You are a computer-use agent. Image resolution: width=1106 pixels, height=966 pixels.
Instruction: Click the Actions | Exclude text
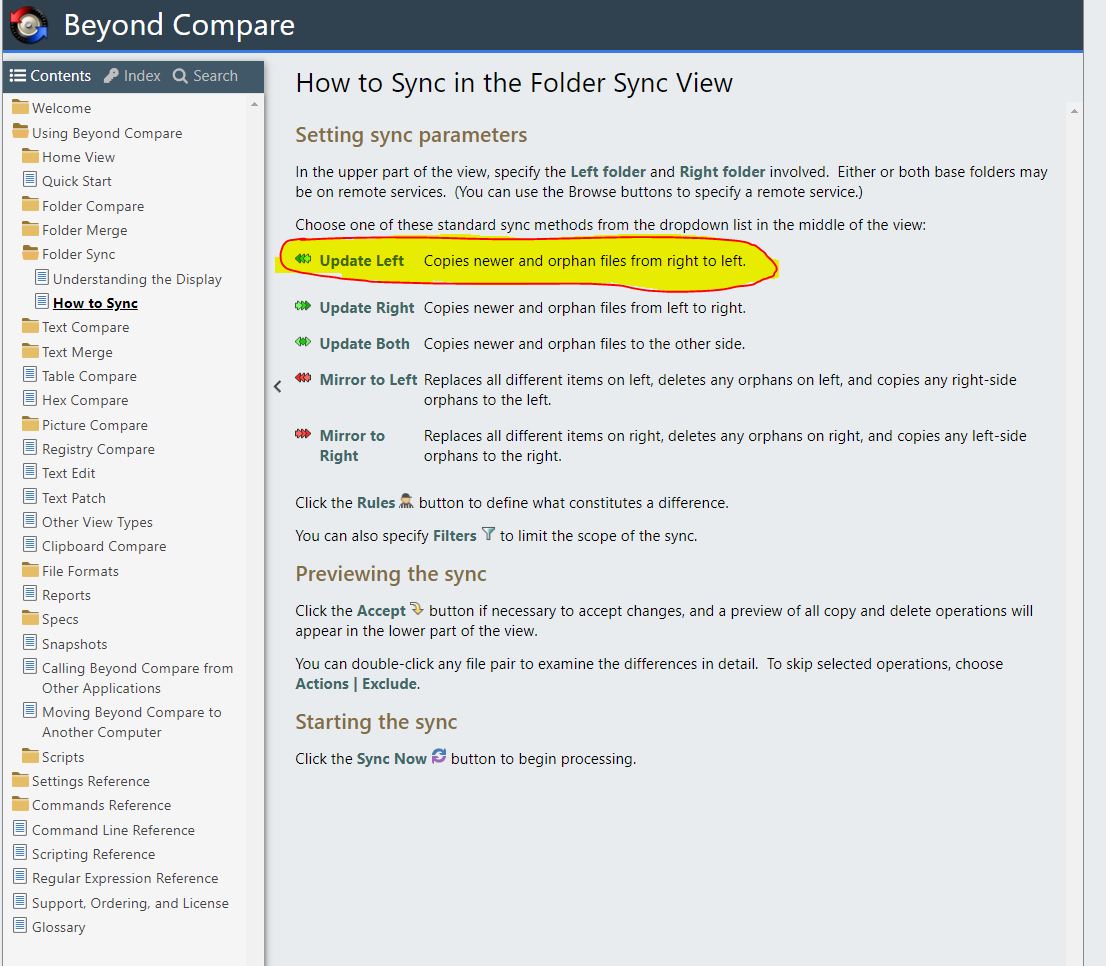click(356, 684)
